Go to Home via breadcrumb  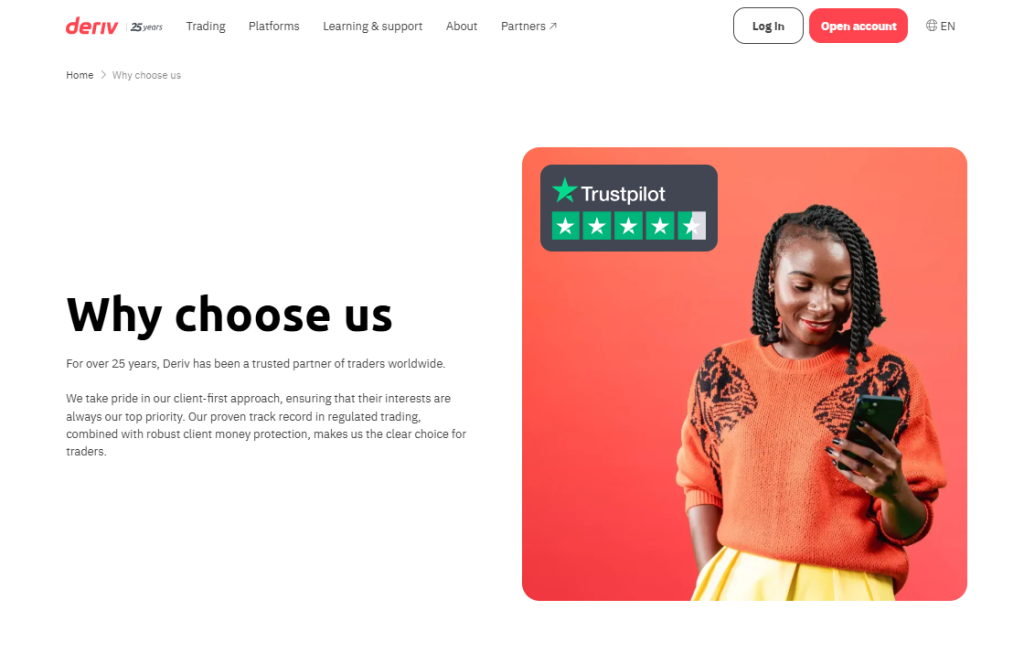pos(80,75)
